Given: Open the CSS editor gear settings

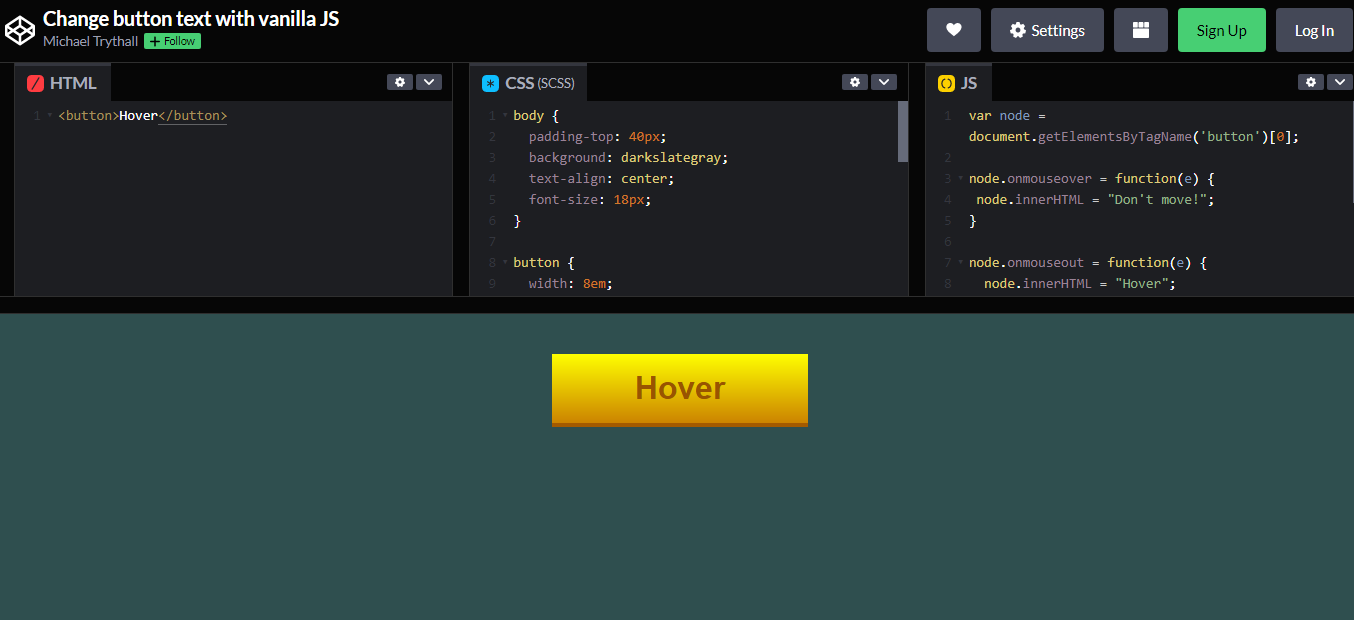Looking at the screenshot, I should [855, 82].
